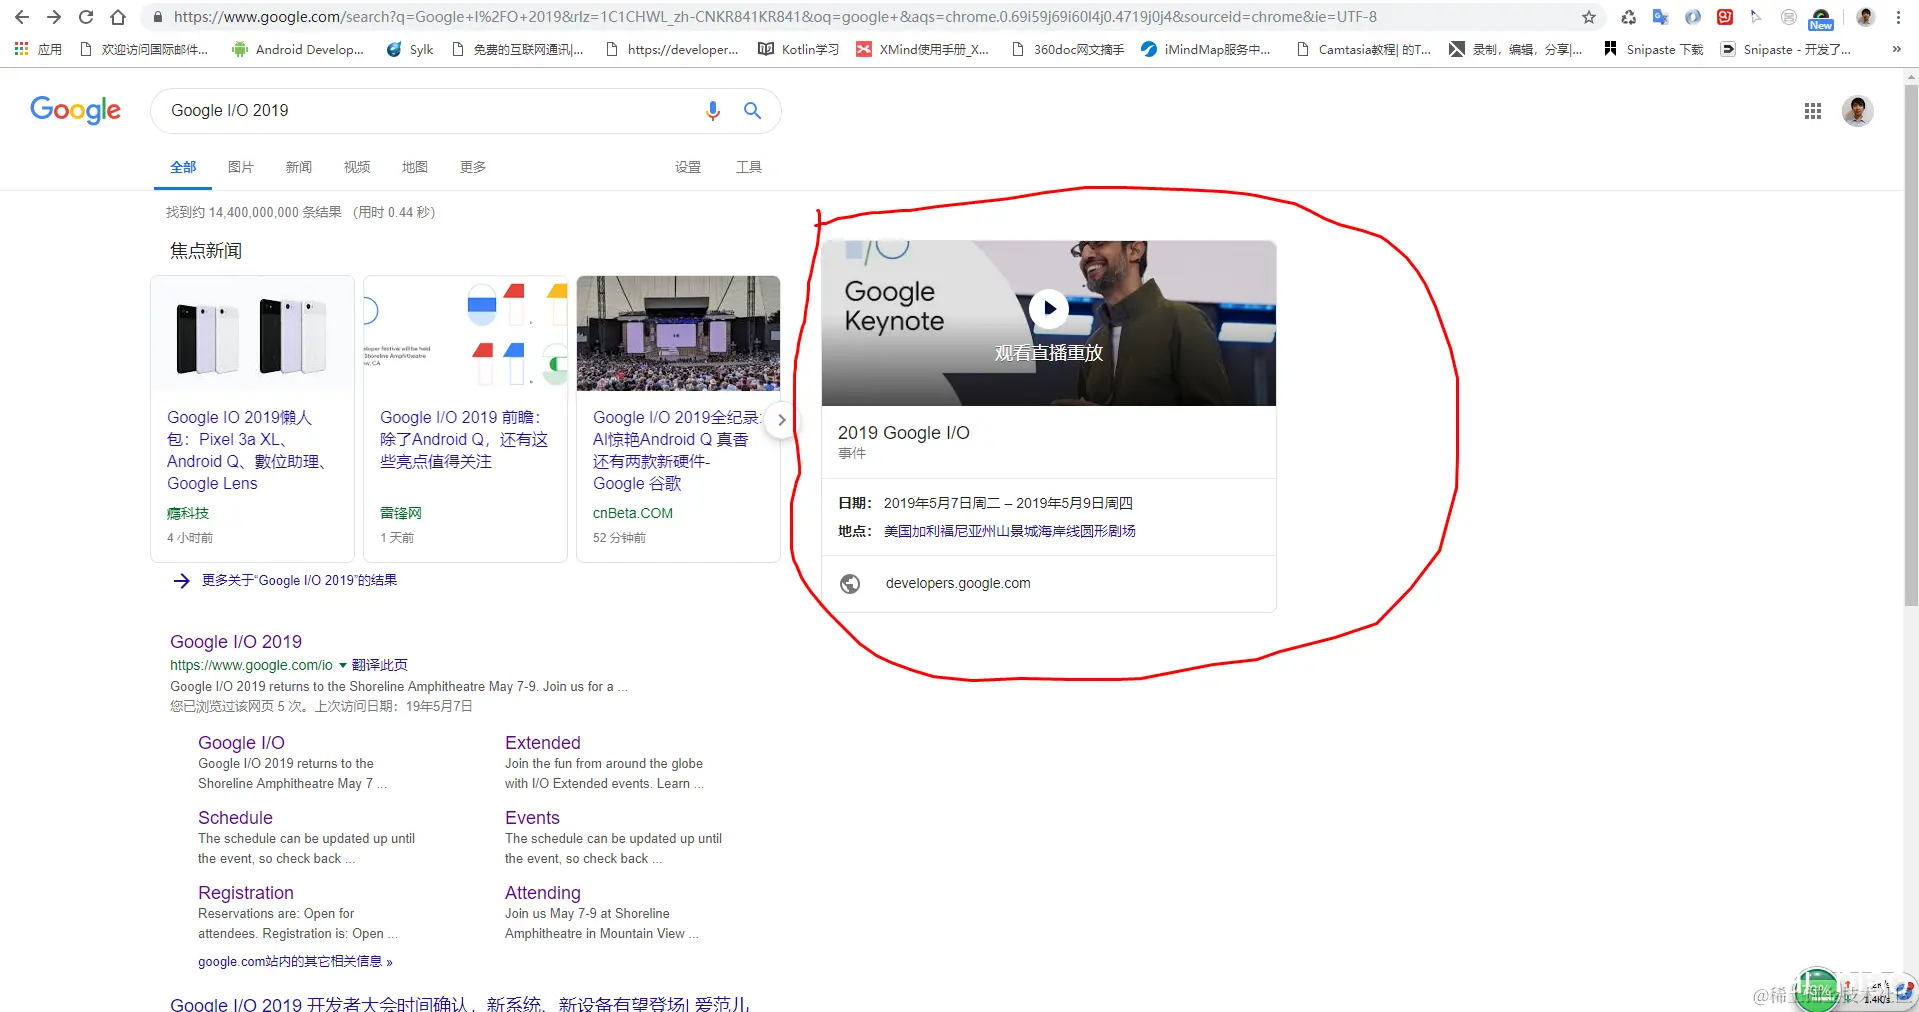This screenshot has height=1012, width=1919.
Task: Expand more news with the right chevron arrow
Action: click(782, 420)
